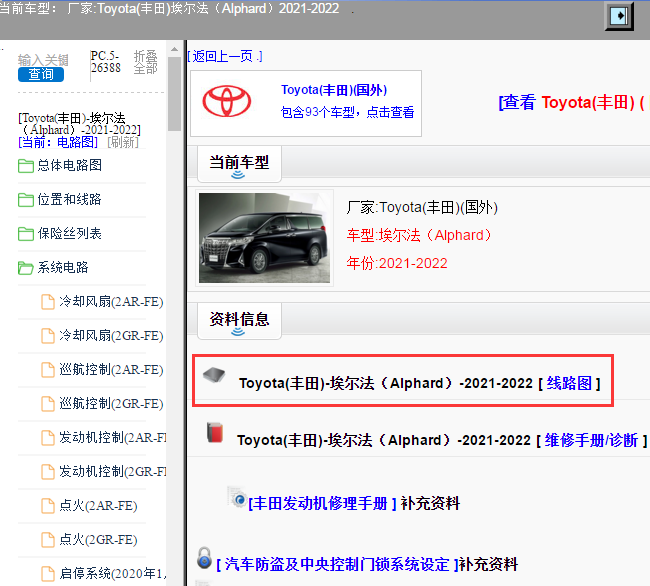Click the black Alphard vehicle thumbnail
The width and height of the screenshot is (650, 586).
pos(264,238)
